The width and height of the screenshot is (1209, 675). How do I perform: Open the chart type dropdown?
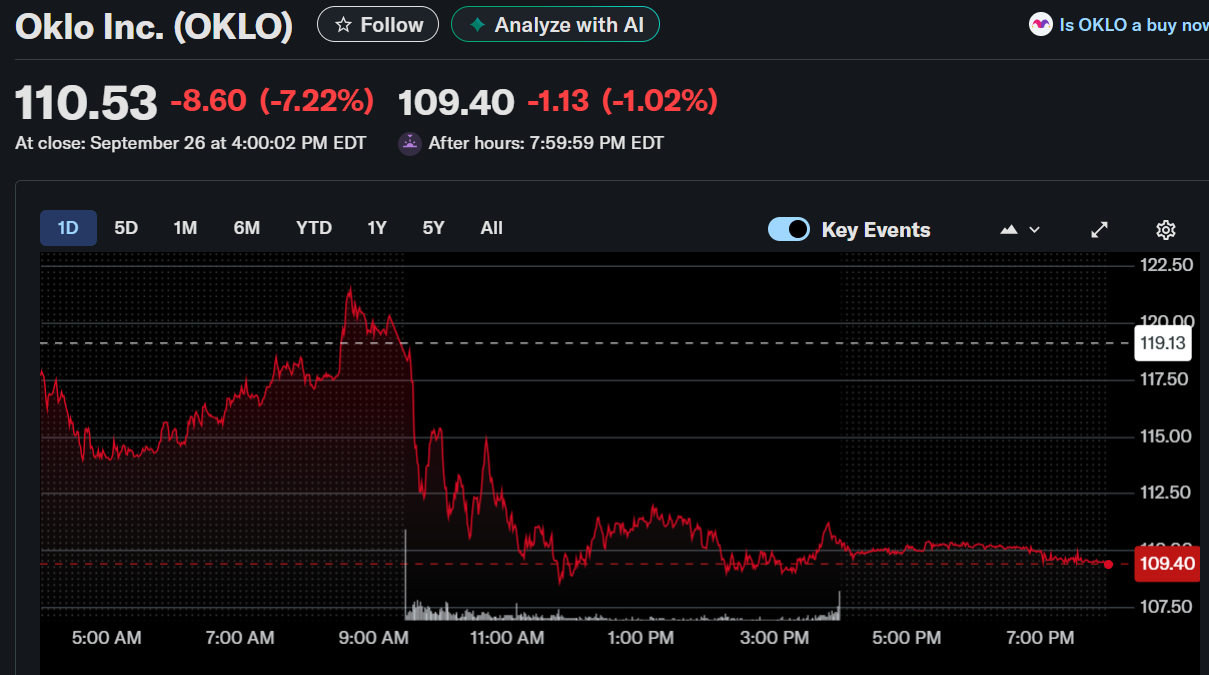point(1020,229)
